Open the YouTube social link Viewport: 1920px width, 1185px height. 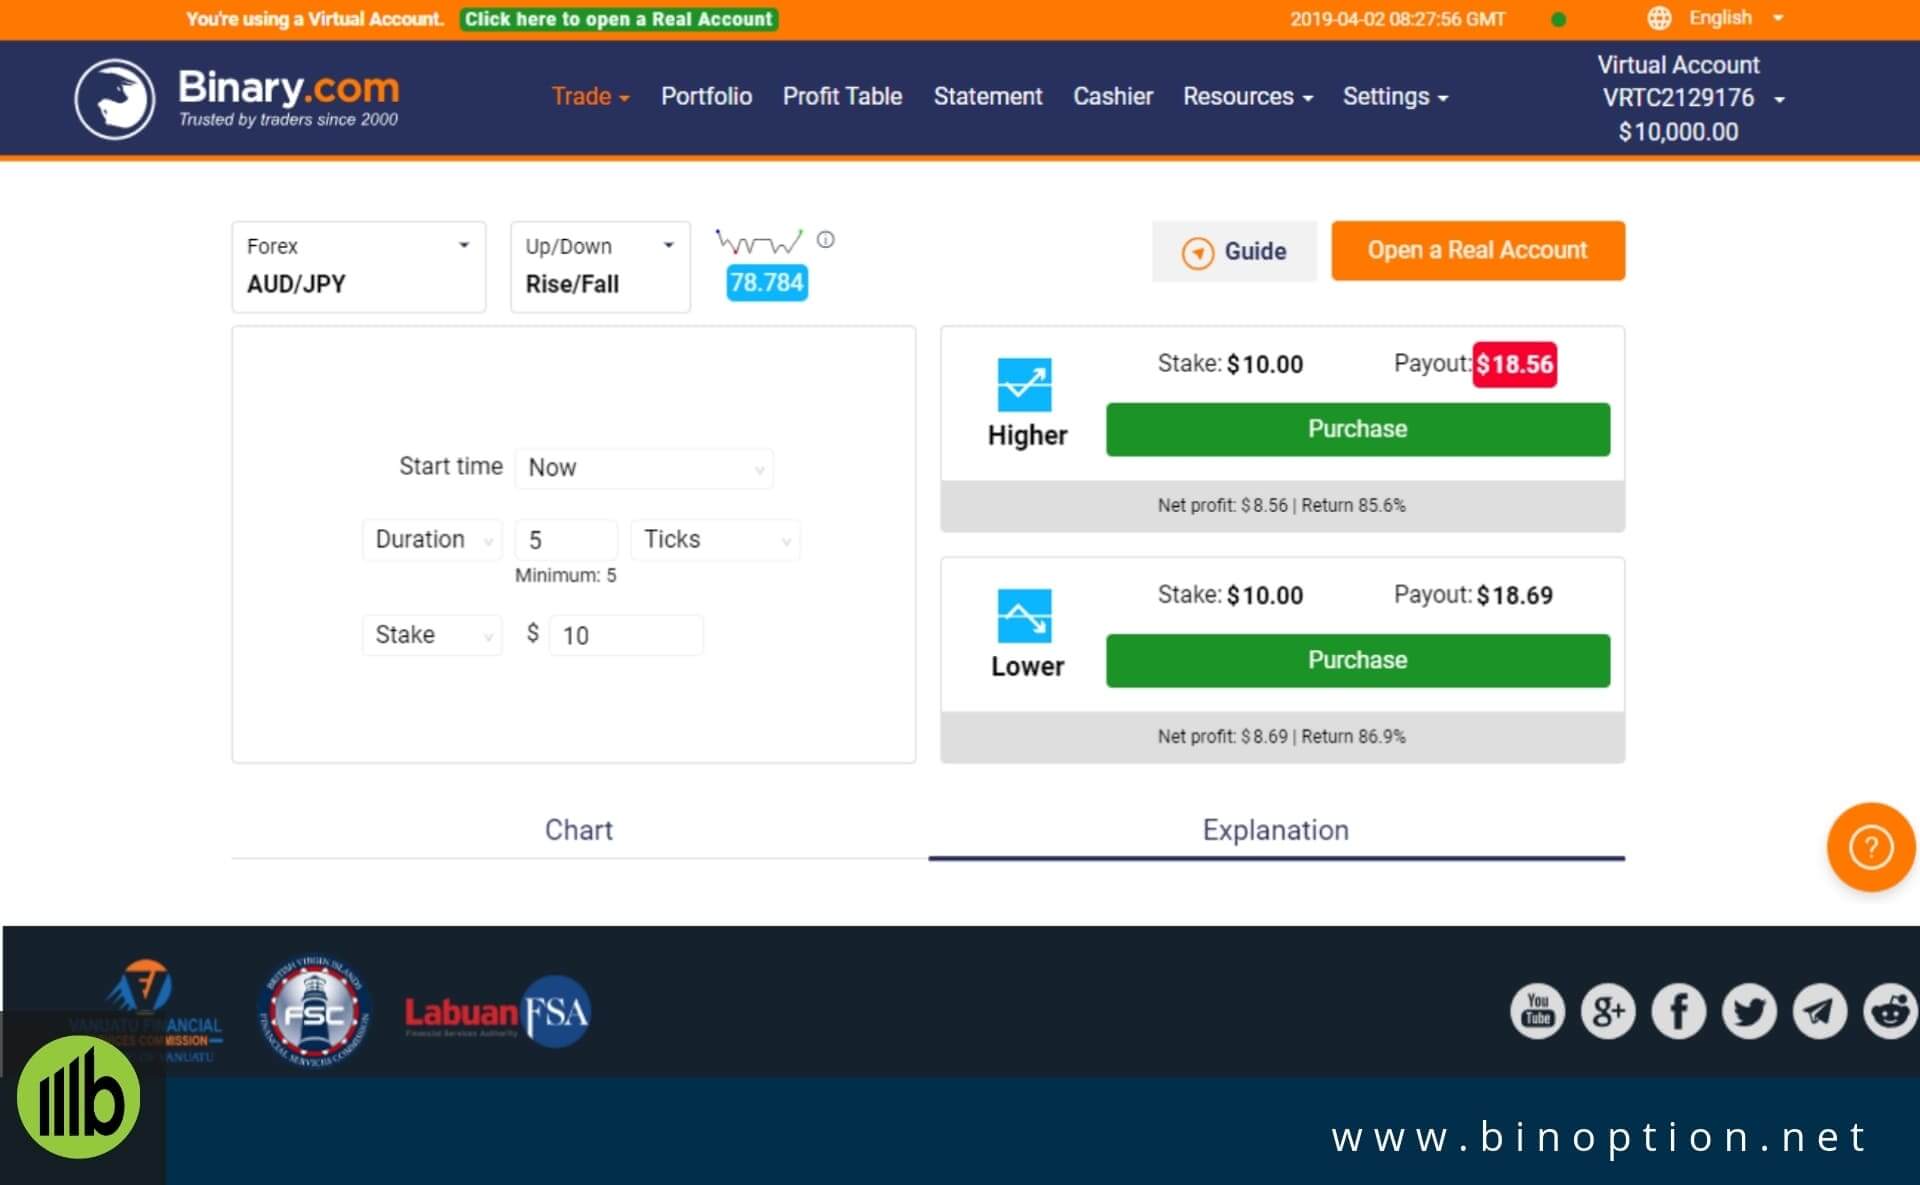[x=1537, y=1011]
